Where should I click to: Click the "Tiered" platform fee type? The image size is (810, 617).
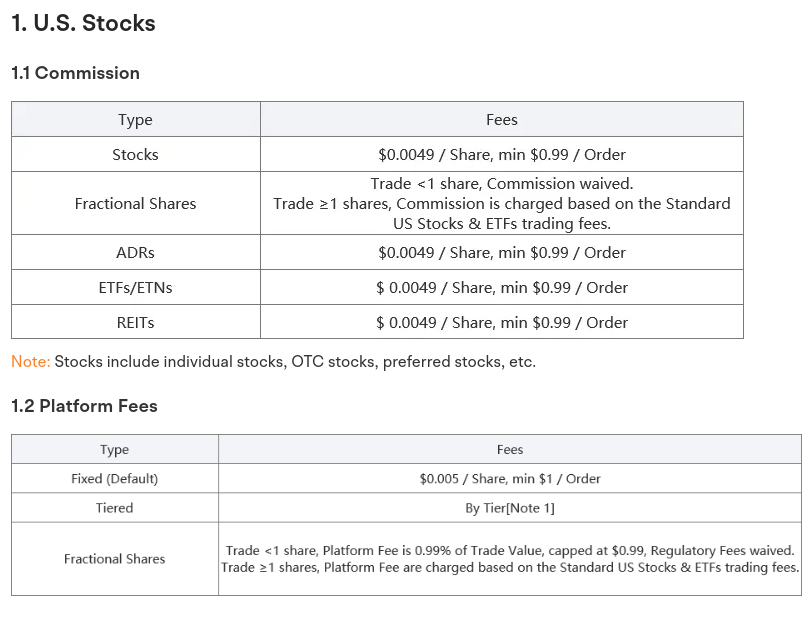114,508
